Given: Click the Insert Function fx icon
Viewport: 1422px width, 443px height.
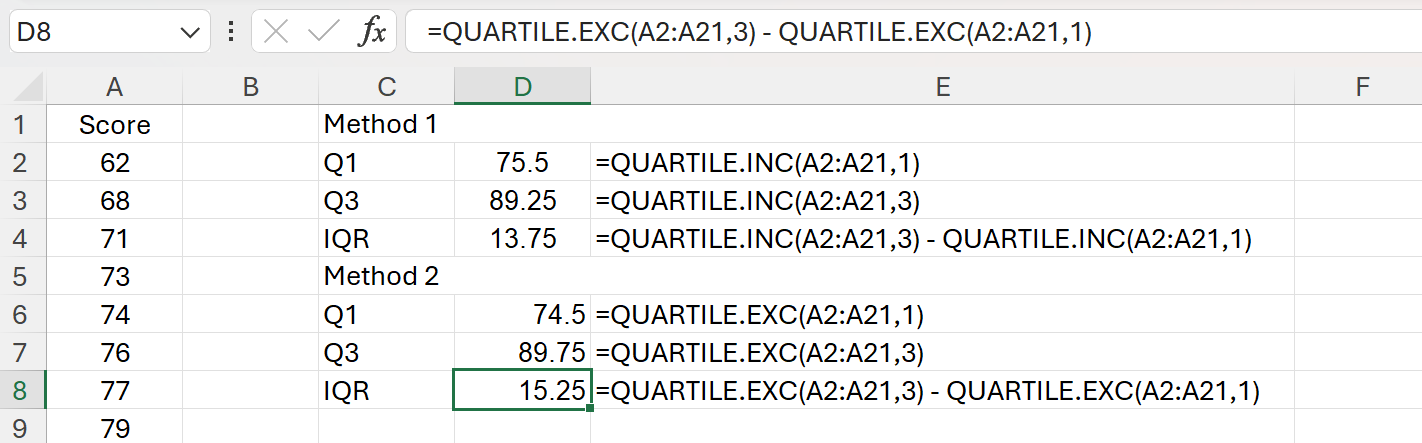Looking at the screenshot, I should [x=372, y=32].
